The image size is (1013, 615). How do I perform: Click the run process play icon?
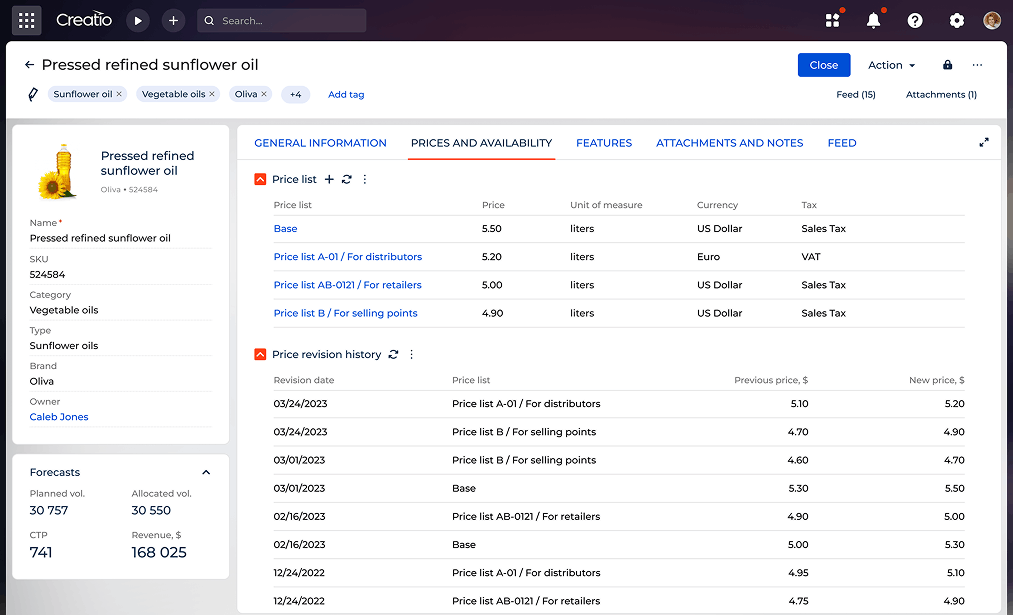[x=138, y=20]
